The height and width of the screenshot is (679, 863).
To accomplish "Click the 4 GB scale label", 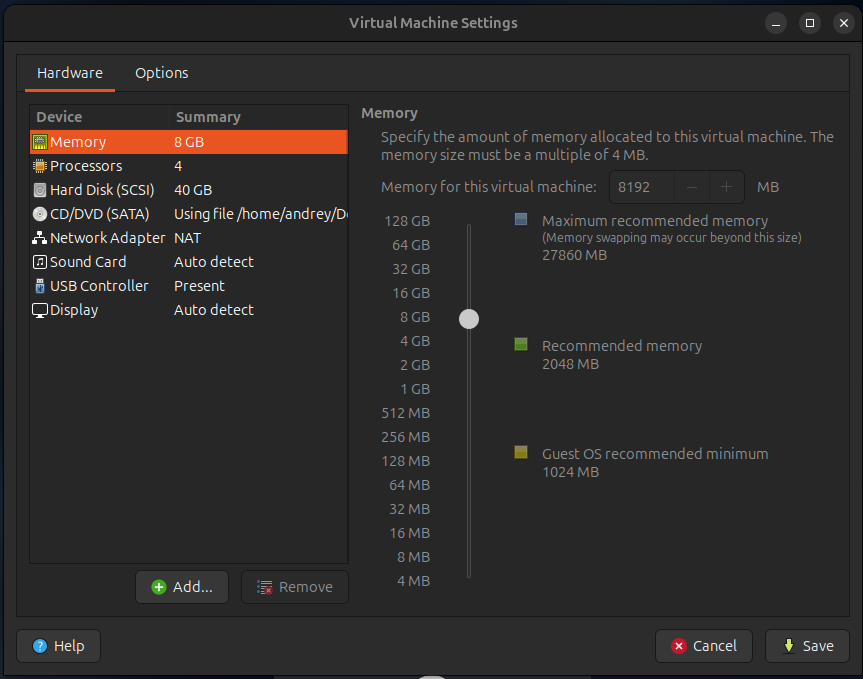I will tap(415, 341).
